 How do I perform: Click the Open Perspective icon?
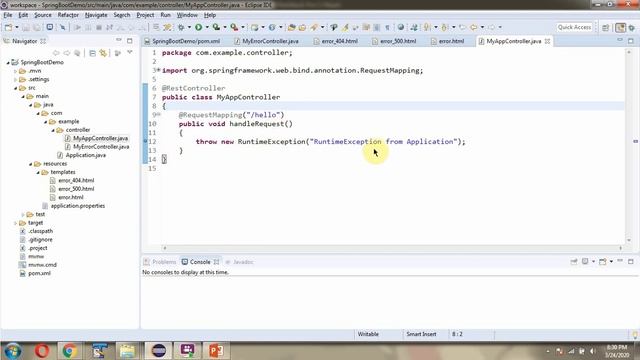pyautogui.click(x=606, y=27)
